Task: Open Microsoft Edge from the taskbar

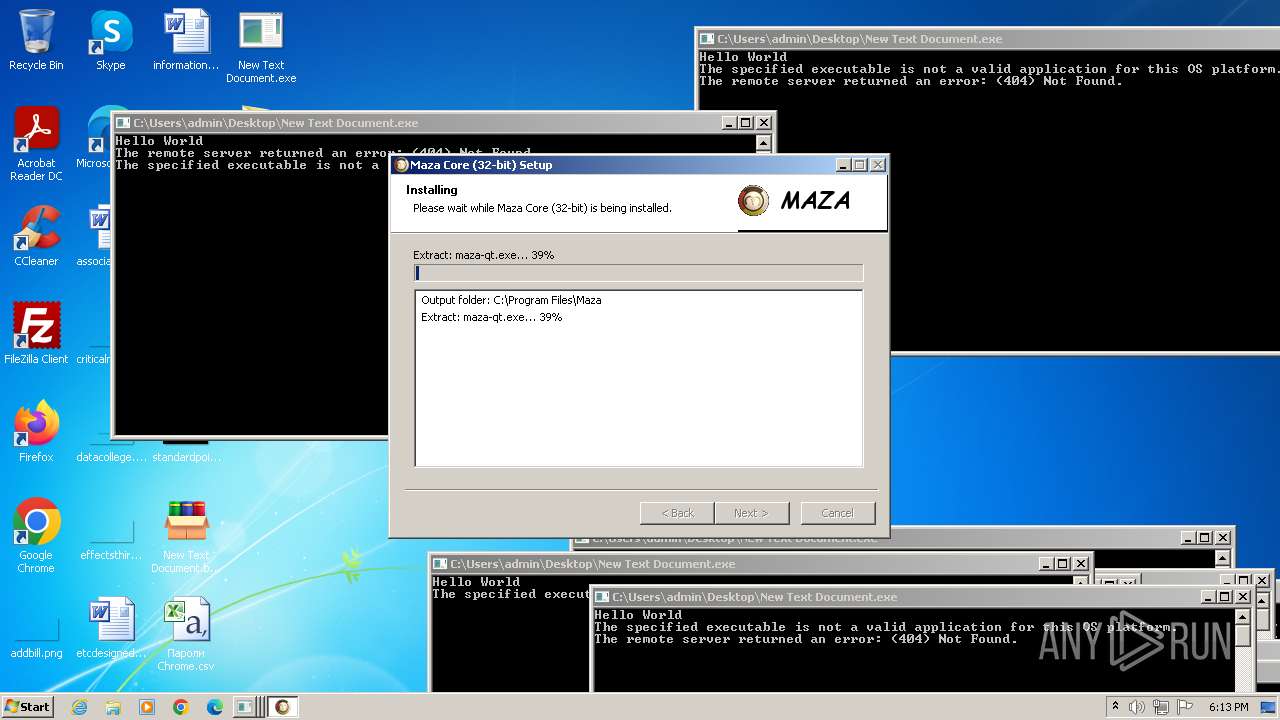Action: (214, 707)
